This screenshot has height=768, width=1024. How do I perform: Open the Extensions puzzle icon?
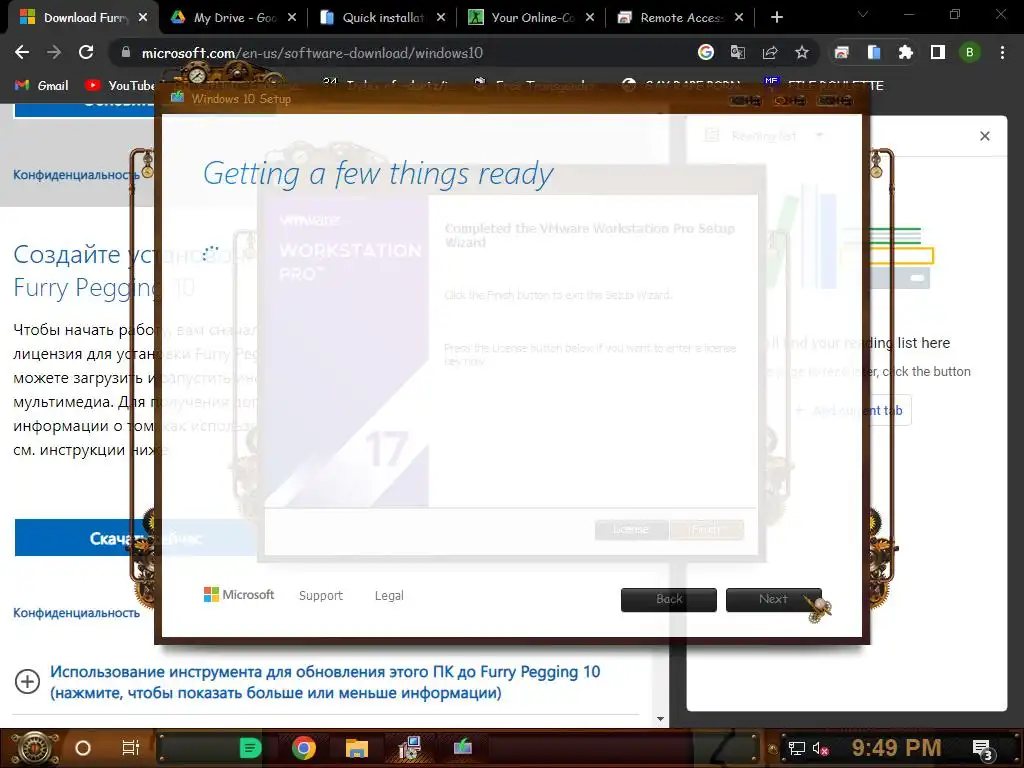tap(906, 52)
